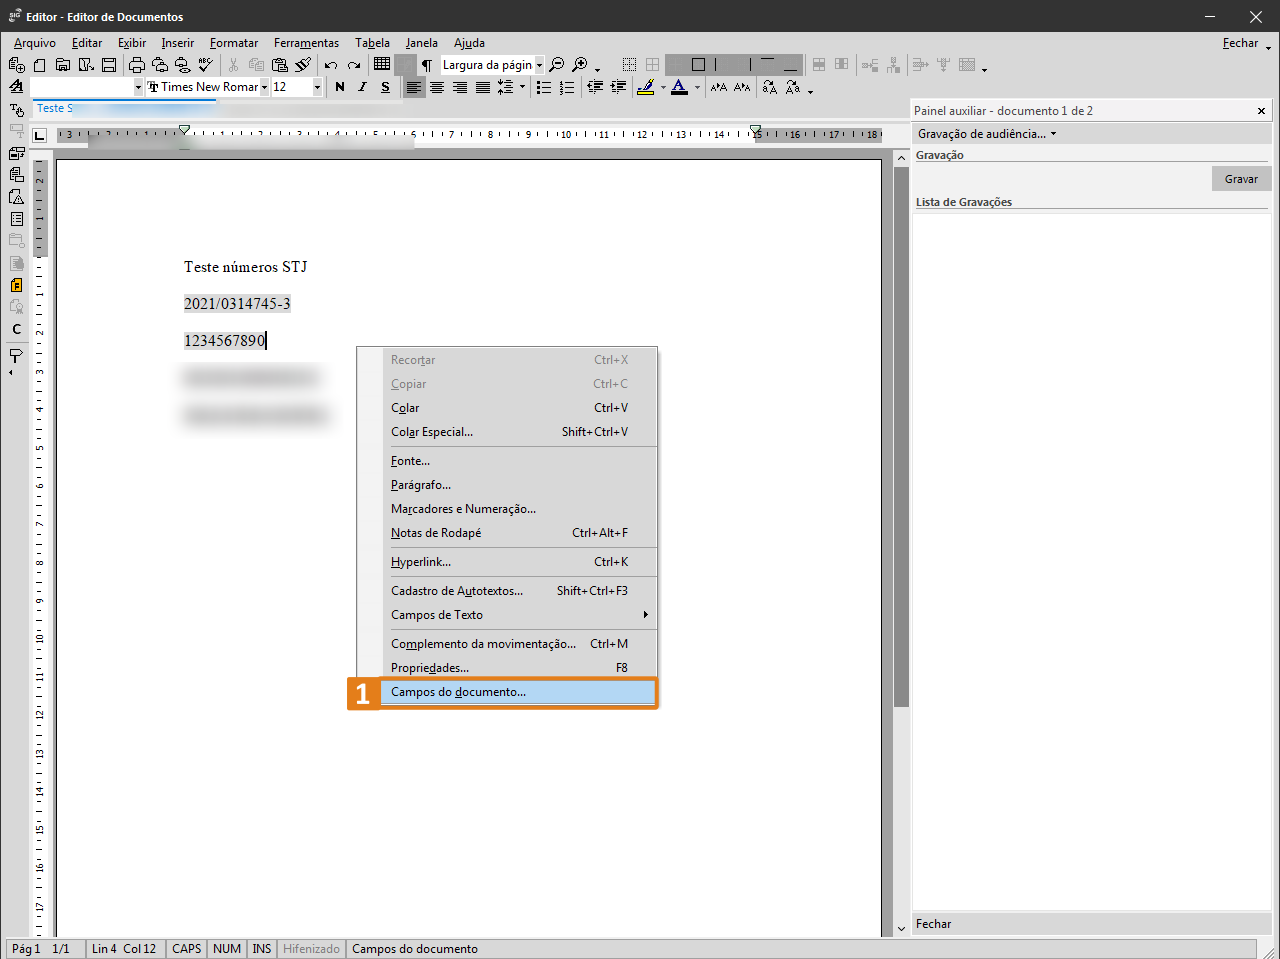The width and height of the screenshot is (1280, 959).
Task: Click the decrease indent icon
Action: click(595, 88)
